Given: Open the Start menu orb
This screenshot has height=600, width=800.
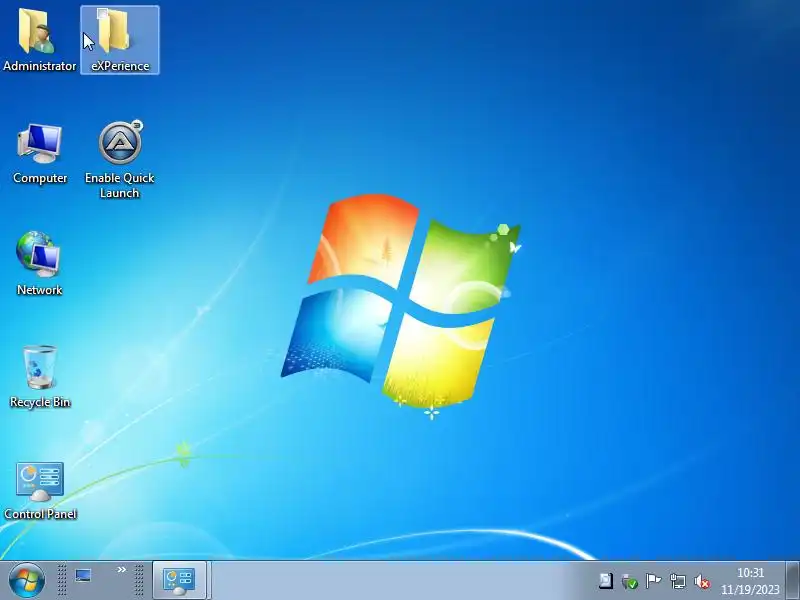Looking at the screenshot, I should [26, 581].
